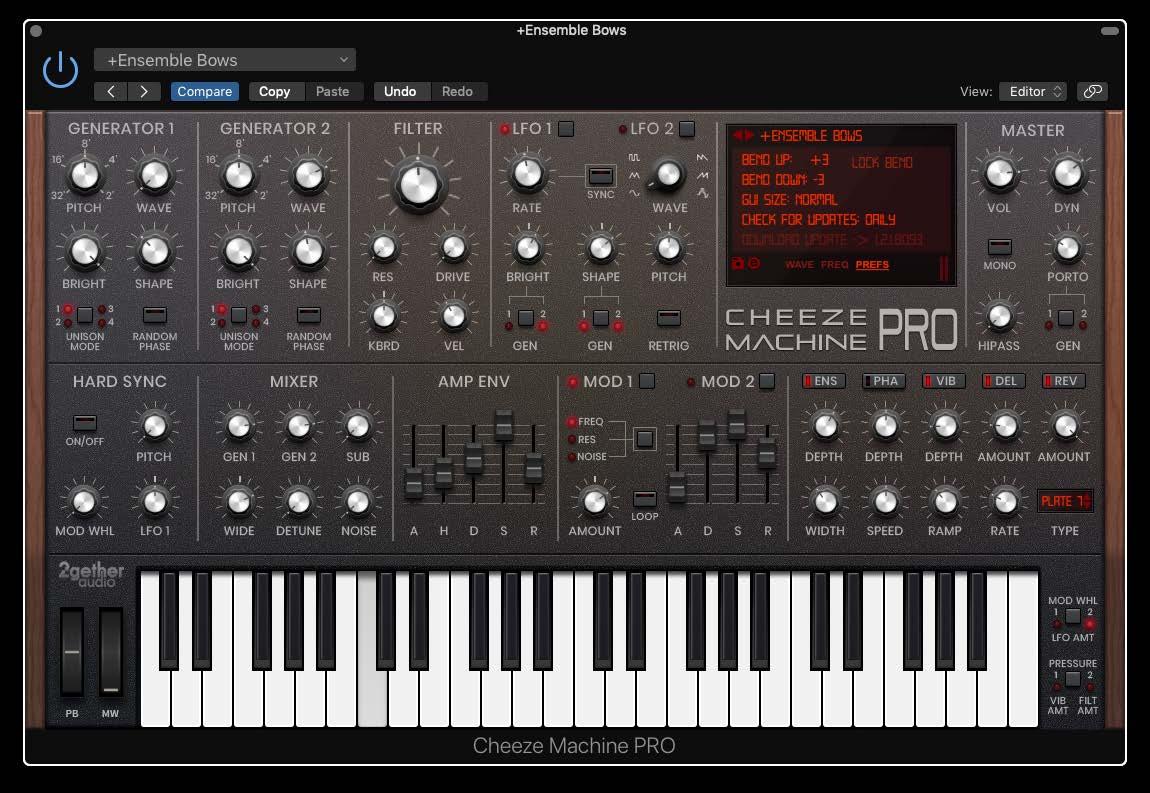Click the red right arrow in display

coord(749,136)
